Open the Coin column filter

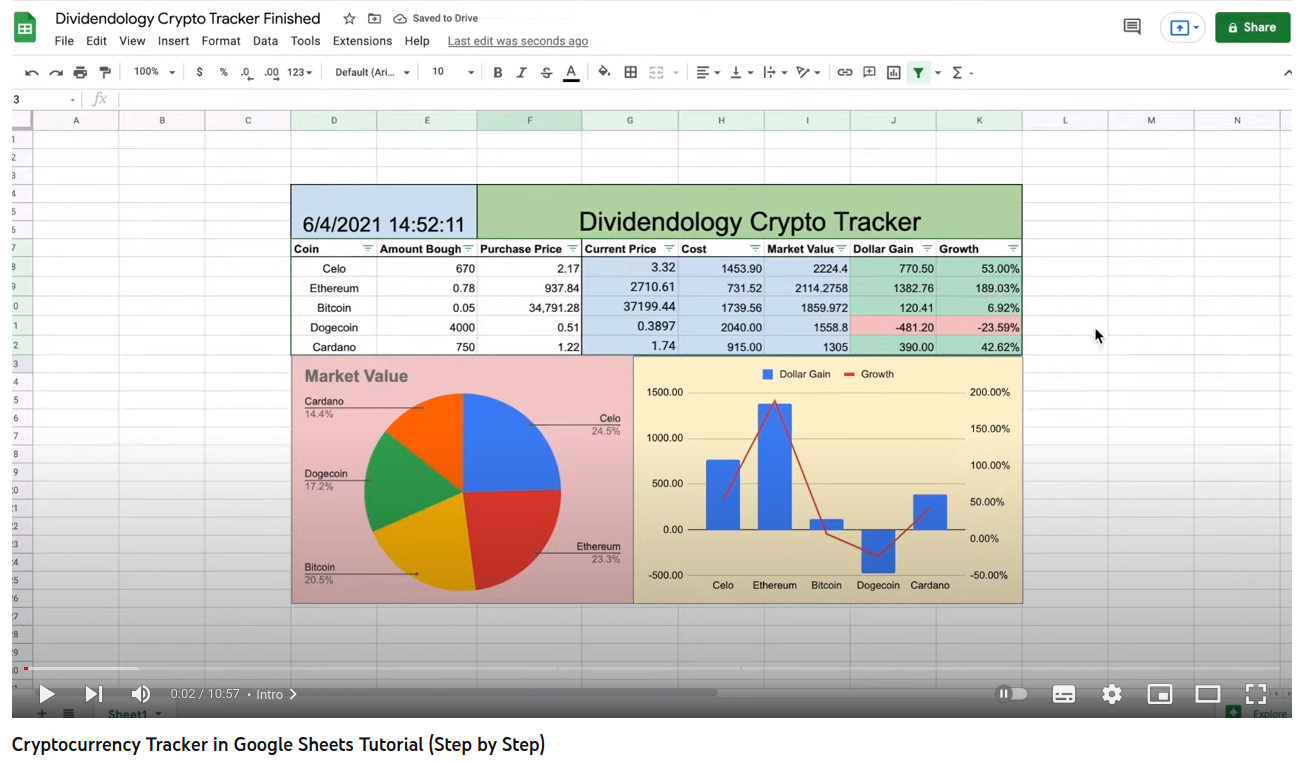click(367, 249)
